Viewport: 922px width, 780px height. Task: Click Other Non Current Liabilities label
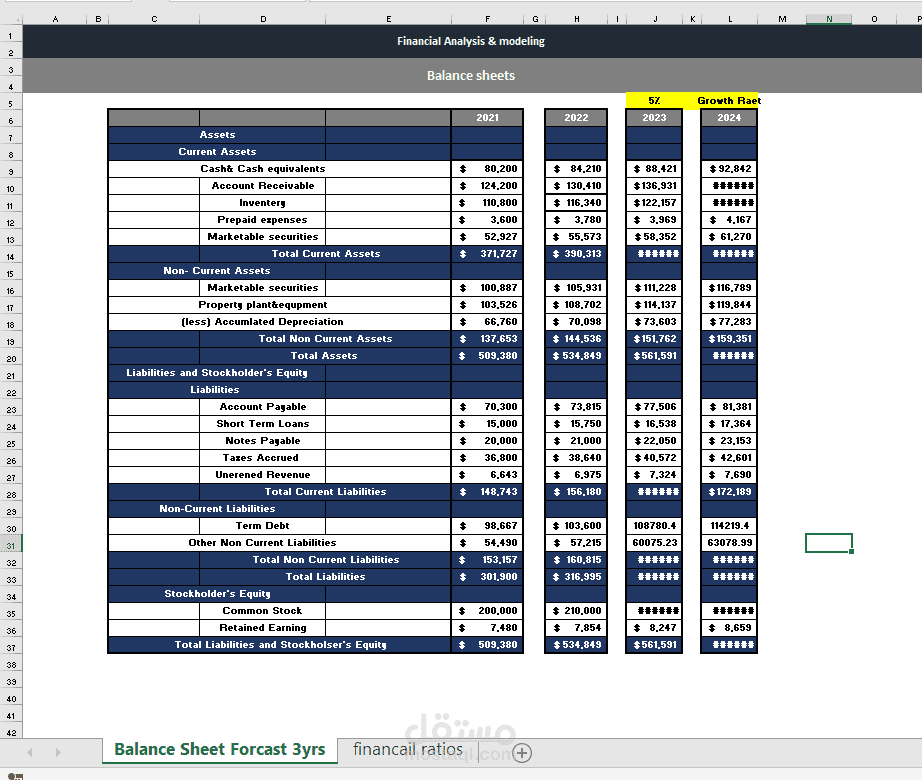262,543
